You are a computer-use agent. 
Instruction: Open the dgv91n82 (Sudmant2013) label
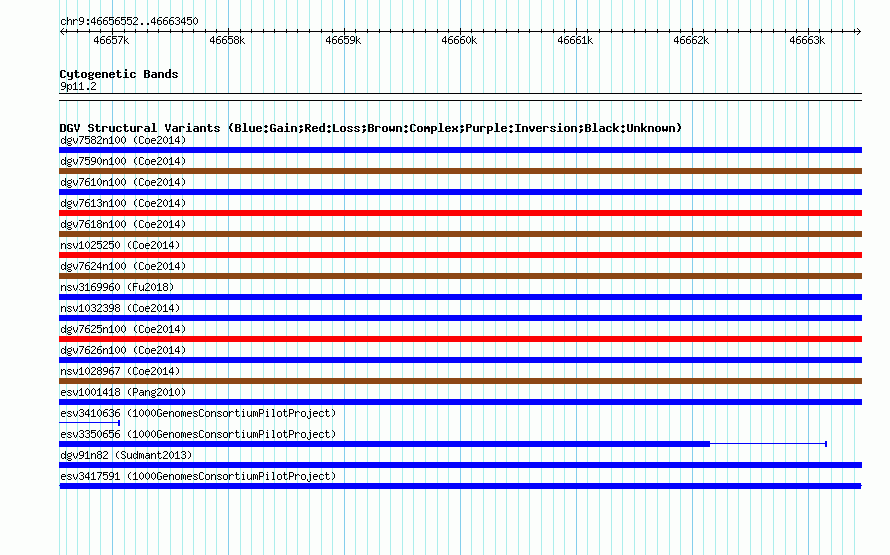pos(125,455)
